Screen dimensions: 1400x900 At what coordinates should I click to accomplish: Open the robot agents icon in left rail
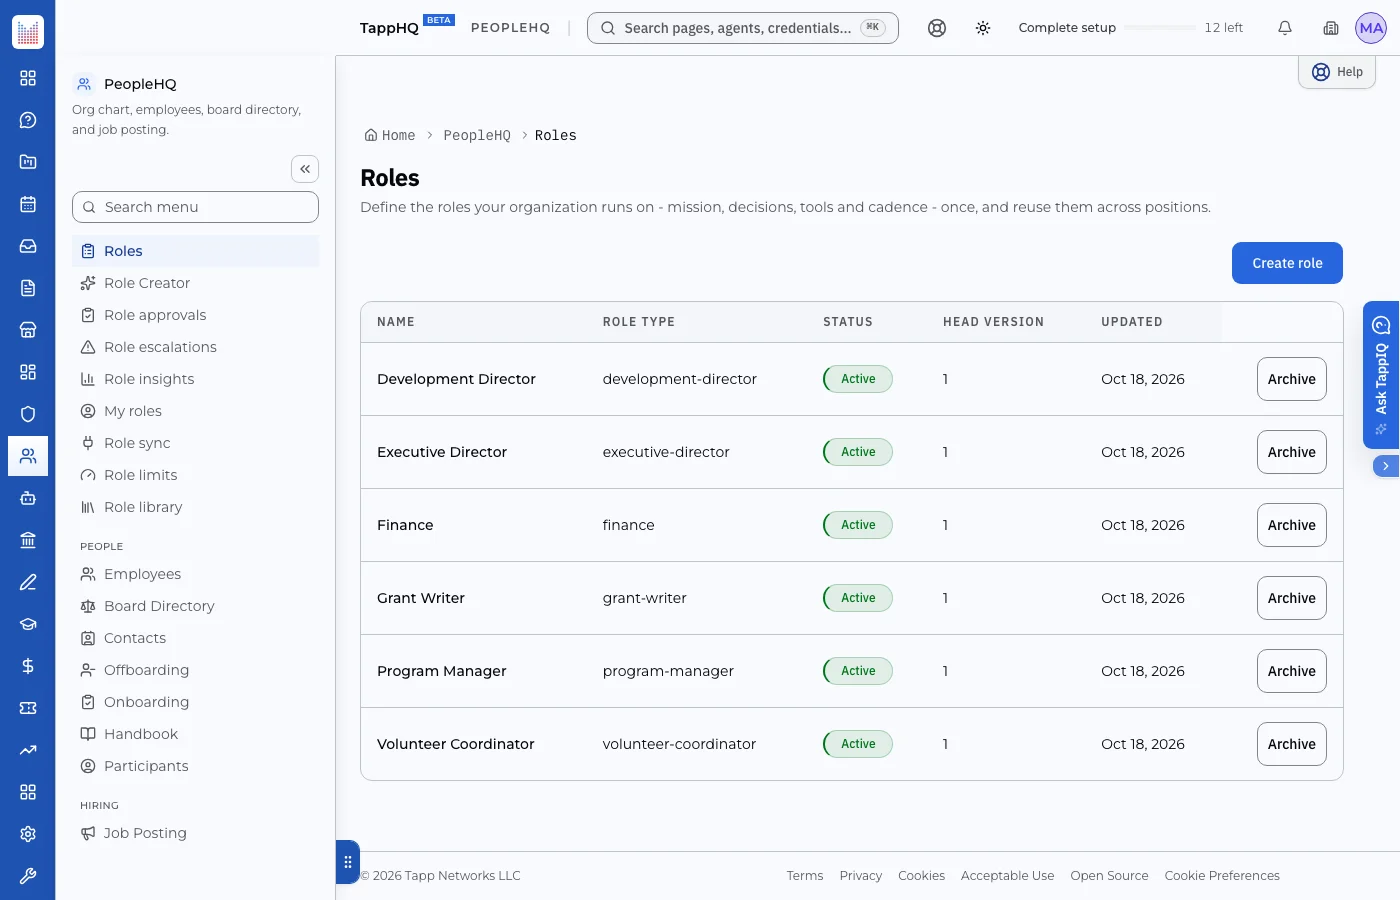tap(28, 498)
